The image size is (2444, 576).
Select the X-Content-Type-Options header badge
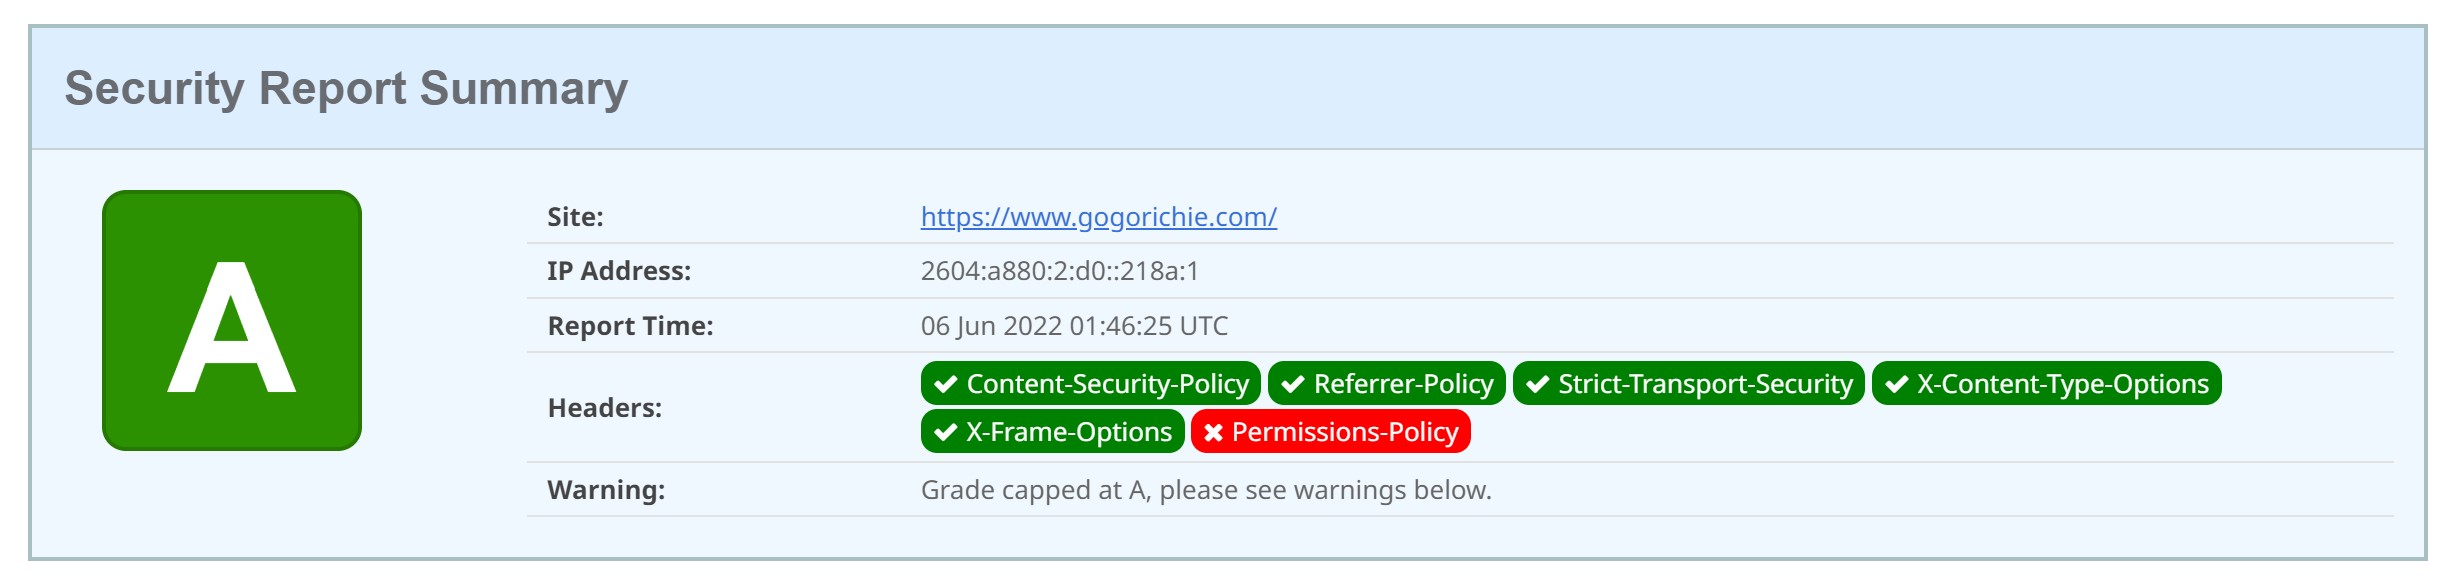[2046, 383]
